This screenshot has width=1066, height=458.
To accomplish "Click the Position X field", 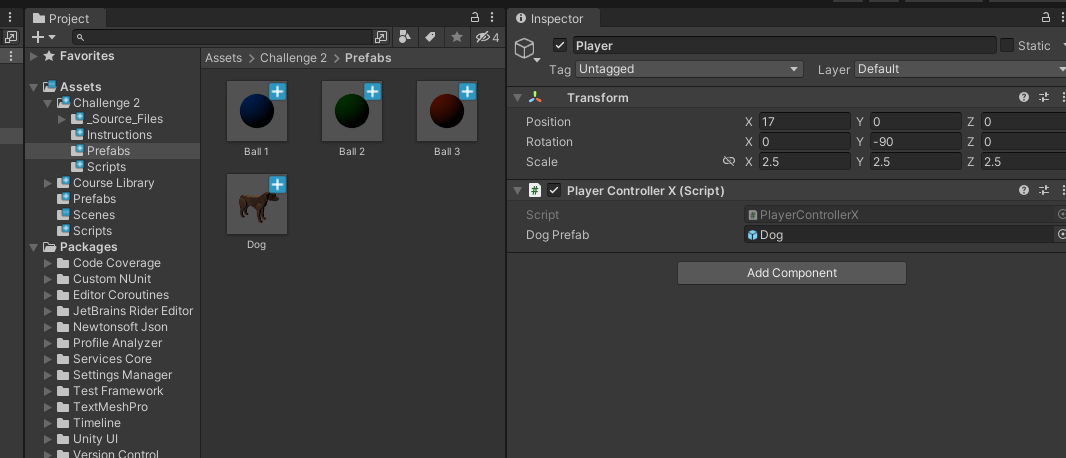I will coord(804,122).
